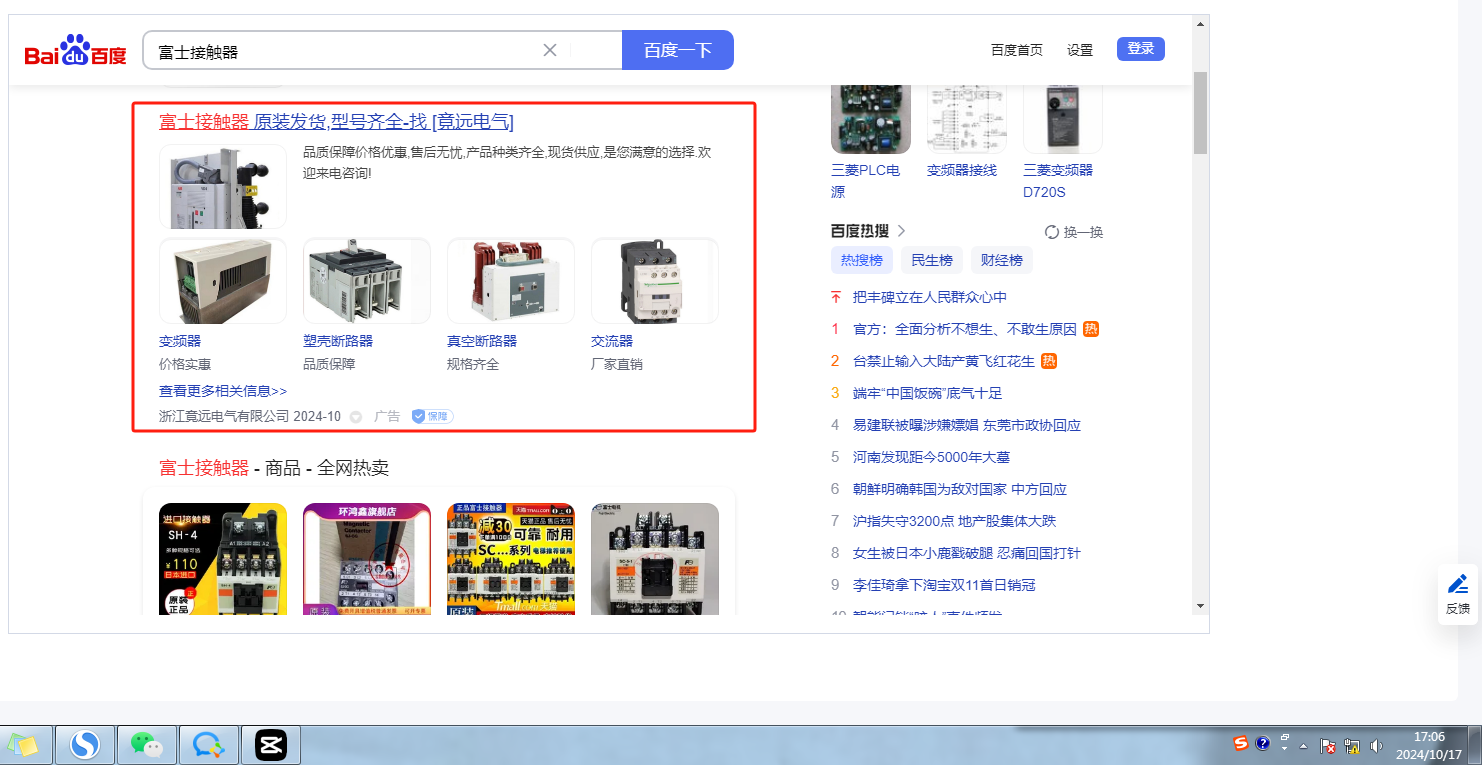Image resolution: width=1482 pixels, height=765 pixels.
Task: Click the 三菱PLC电源 thumbnail image
Action: [x=871, y=118]
